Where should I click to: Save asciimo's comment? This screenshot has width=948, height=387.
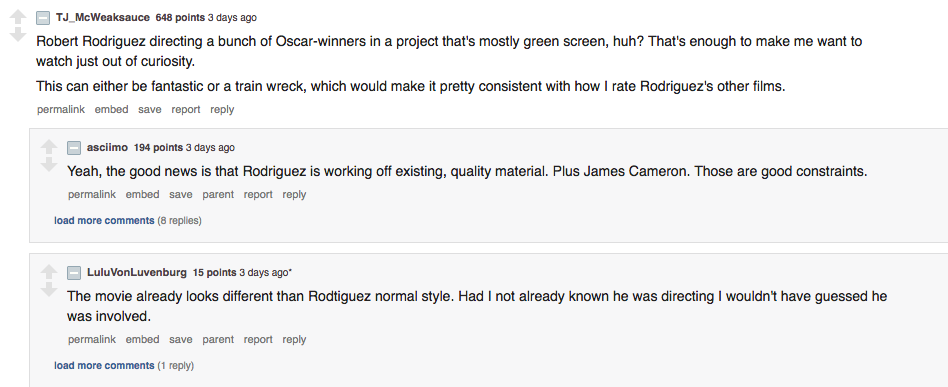[x=181, y=195]
